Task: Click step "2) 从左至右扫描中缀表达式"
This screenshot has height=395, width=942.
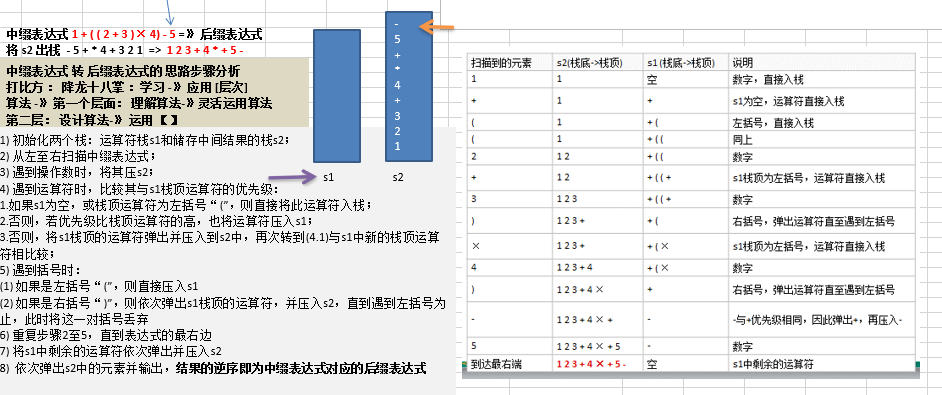Action: pos(78,156)
